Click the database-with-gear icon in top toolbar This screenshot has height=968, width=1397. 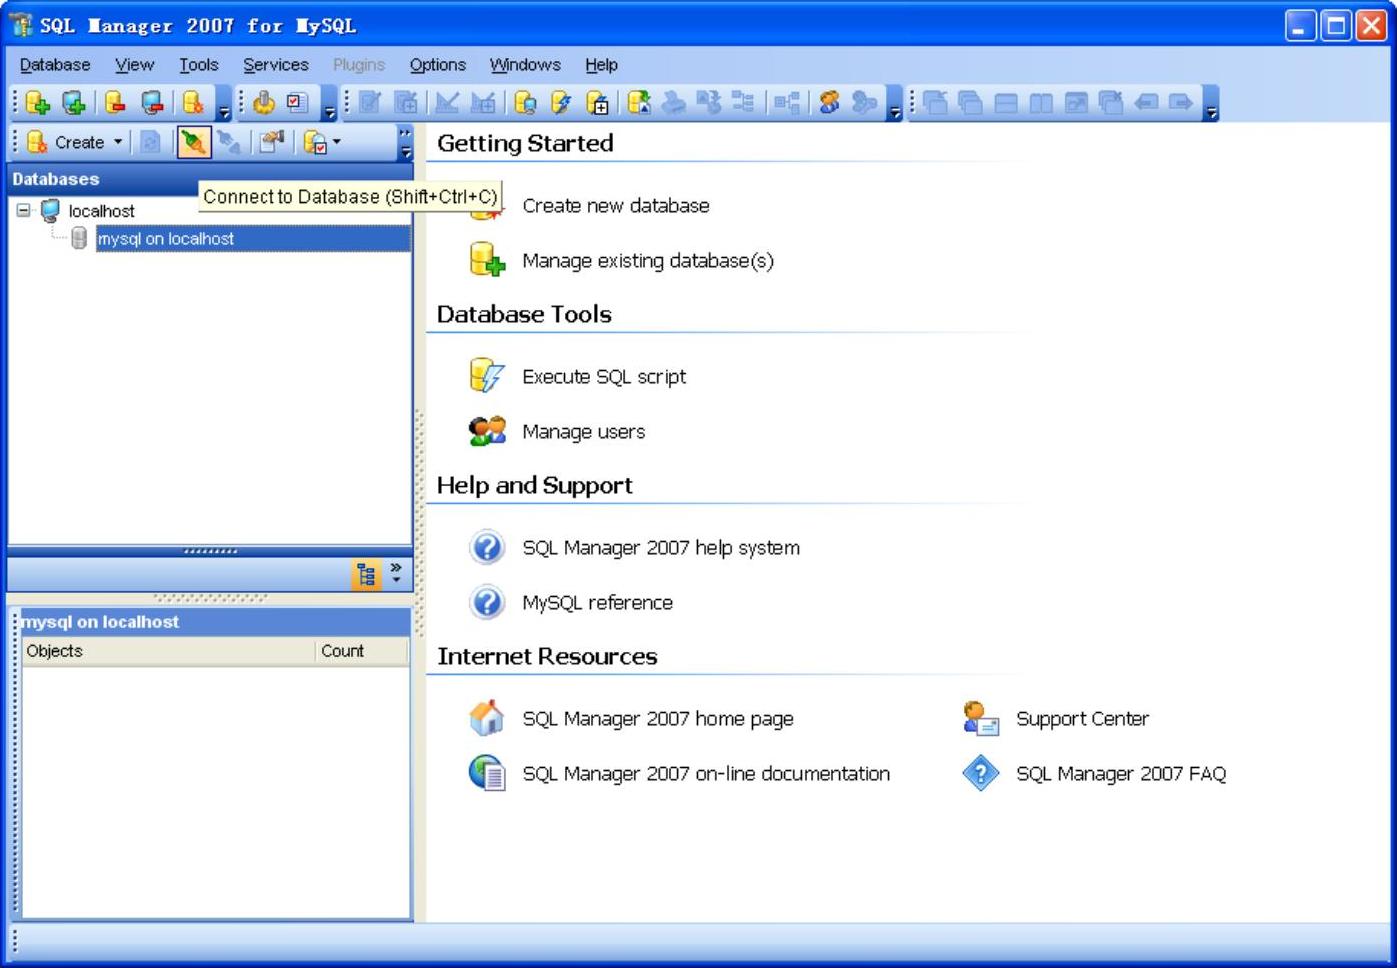click(x=192, y=103)
